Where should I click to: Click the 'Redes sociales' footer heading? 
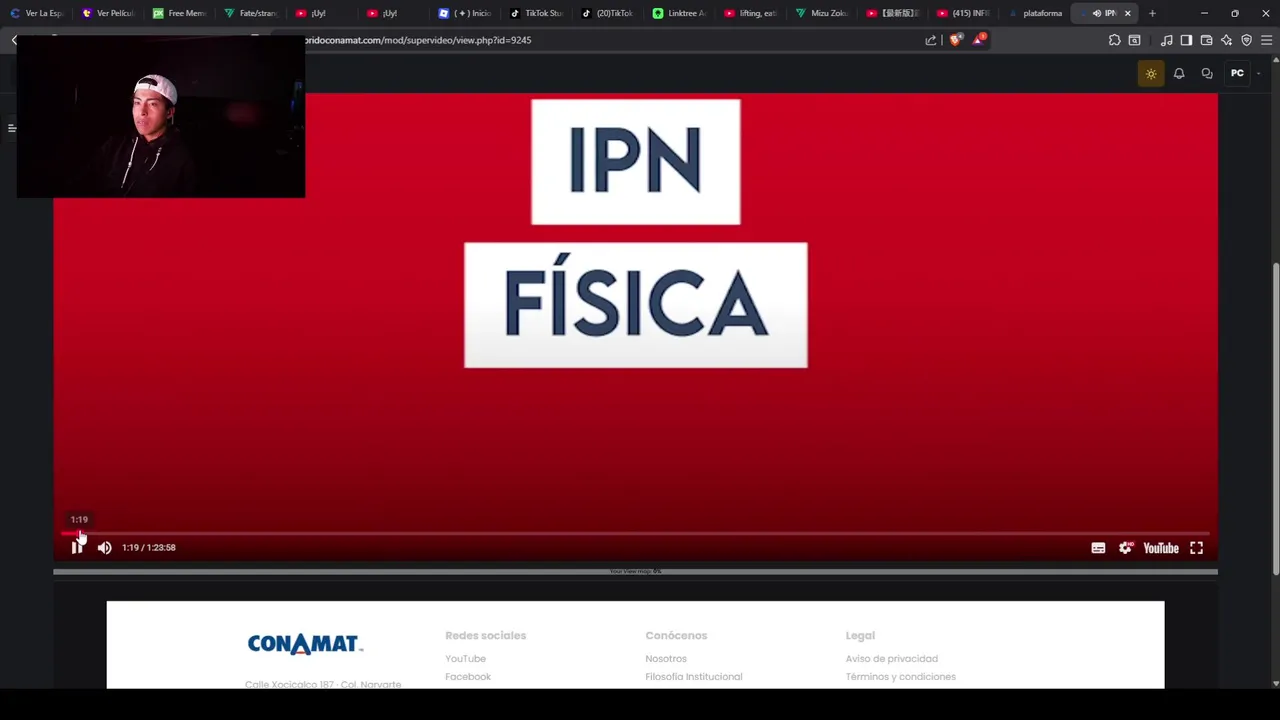485,636
